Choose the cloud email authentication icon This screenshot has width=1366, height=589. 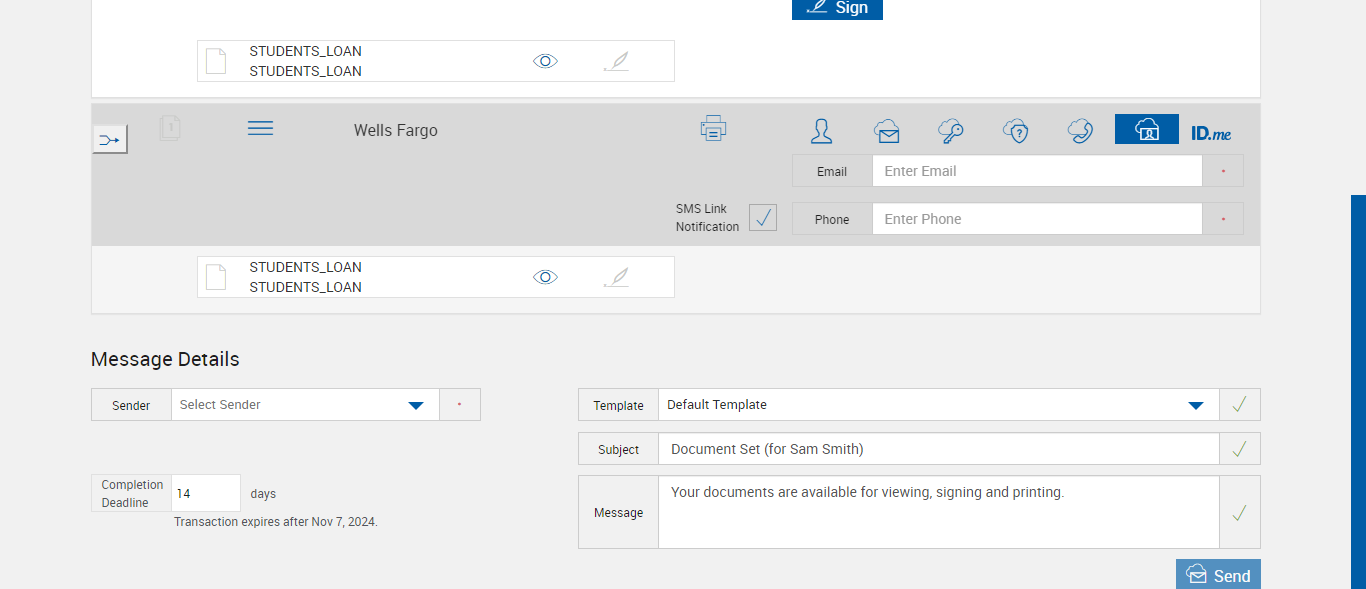(x=886, y=131)
